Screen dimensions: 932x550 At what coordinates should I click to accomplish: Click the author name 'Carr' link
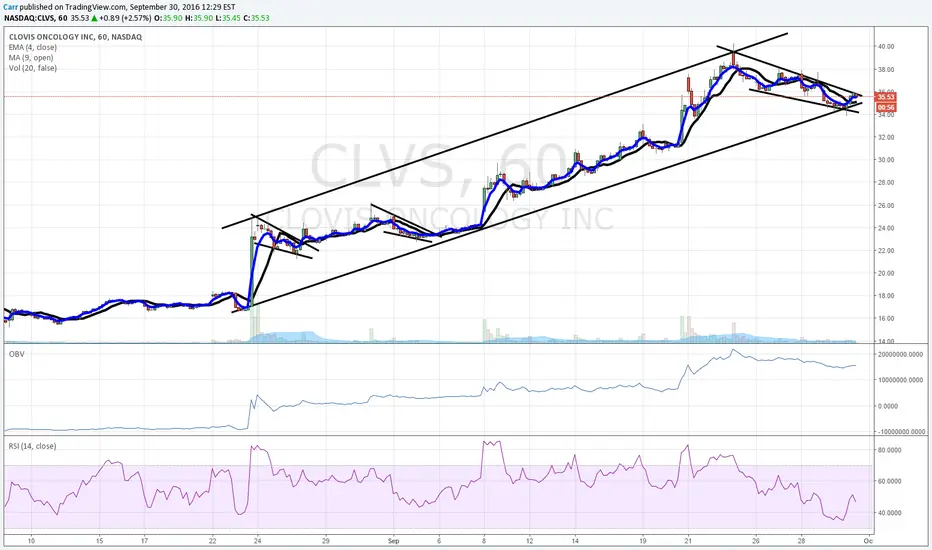tap(10, 7)
